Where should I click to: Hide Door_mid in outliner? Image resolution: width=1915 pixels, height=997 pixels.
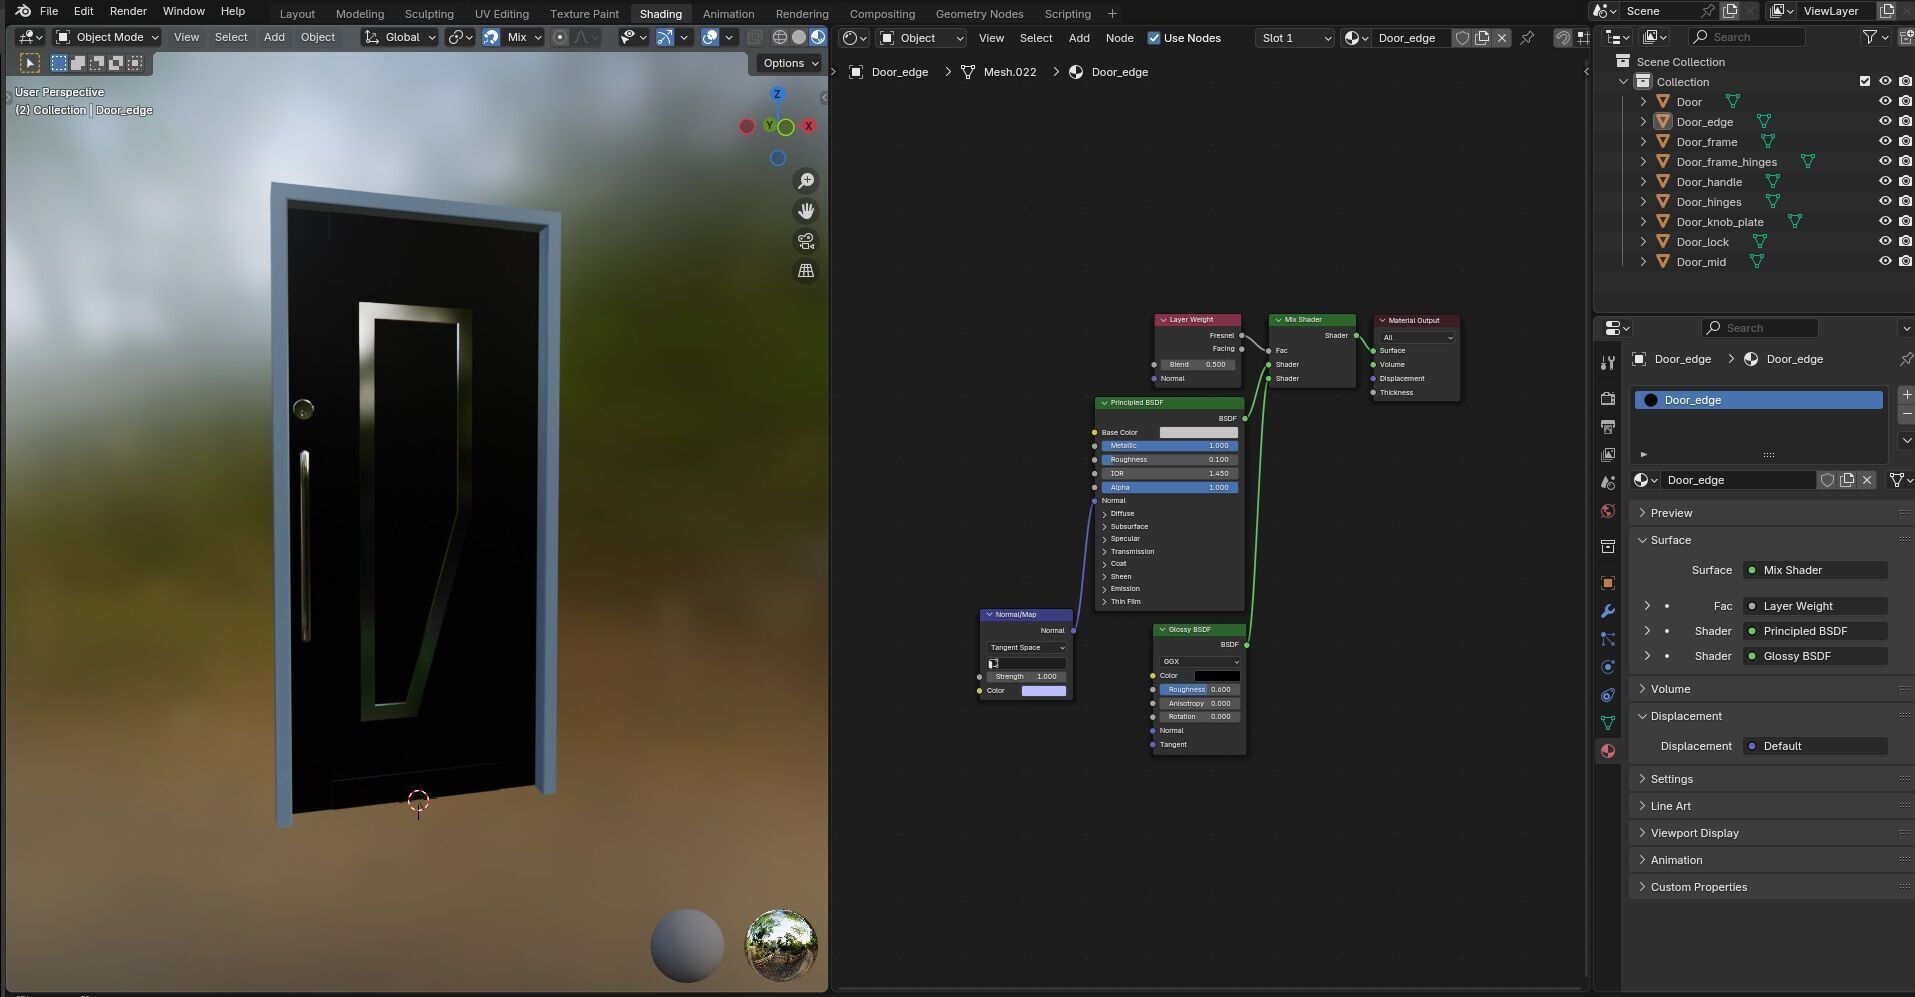1885,261
